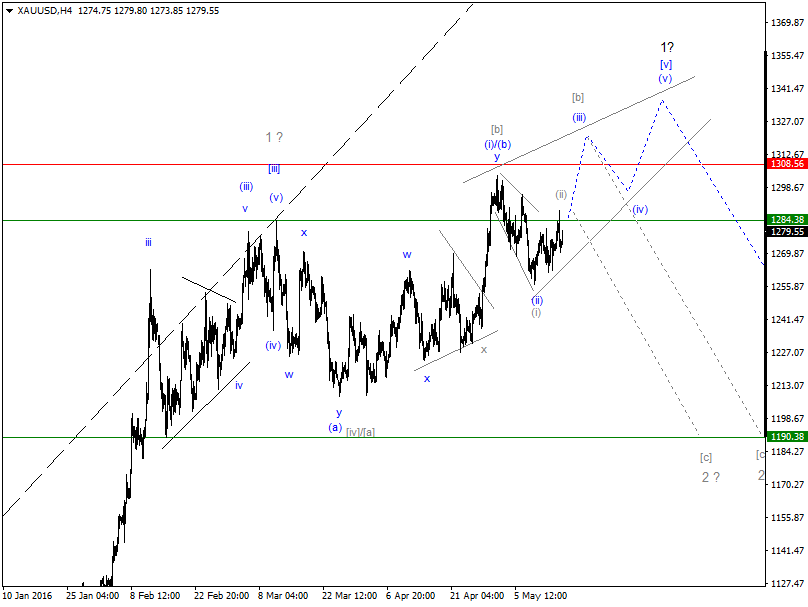Click the '10 Jan 2016' date on time axis
This screenshot has height=607, width=808.
29,594
